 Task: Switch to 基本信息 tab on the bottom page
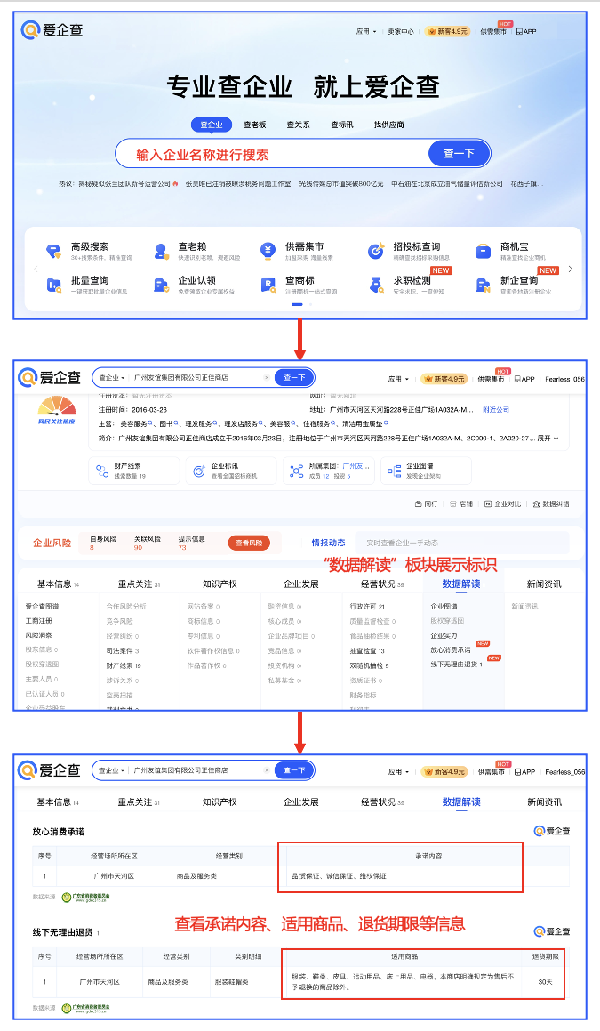[57, 802]
